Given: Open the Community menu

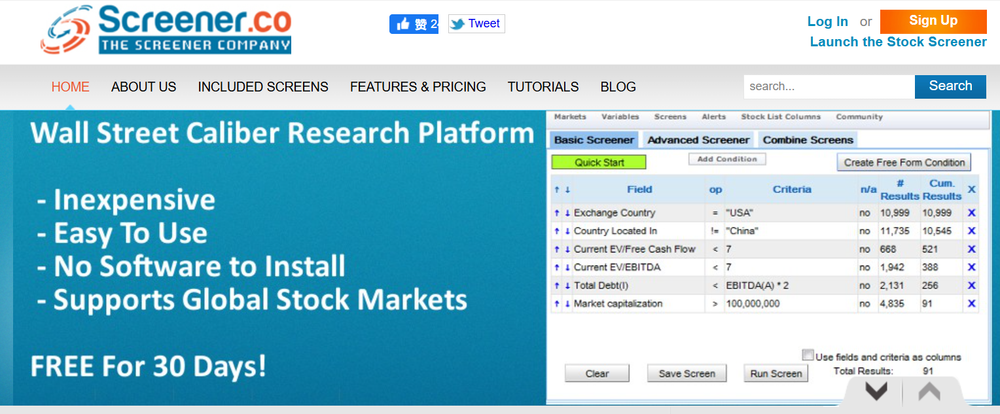Looking at the screenshot, I should [x=859, y=117].
